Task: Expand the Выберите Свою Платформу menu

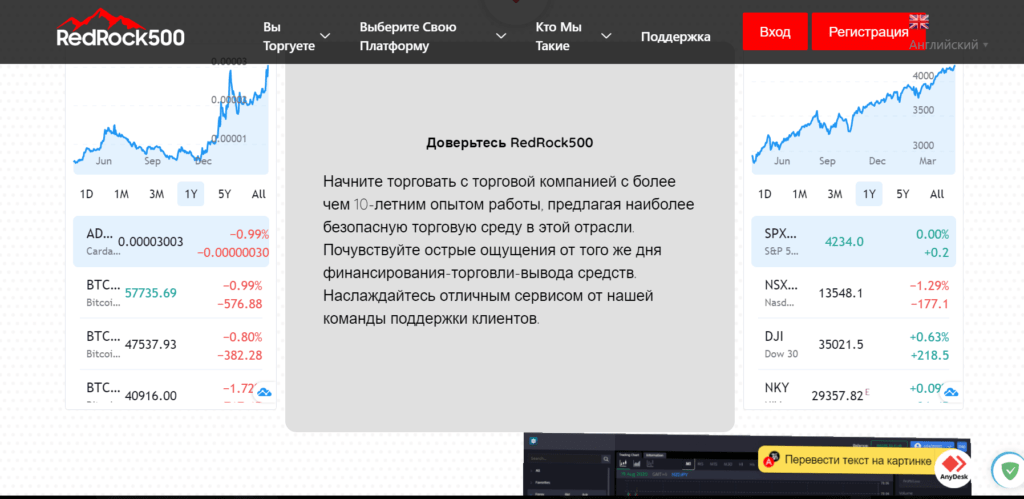Action: [433, 37]
